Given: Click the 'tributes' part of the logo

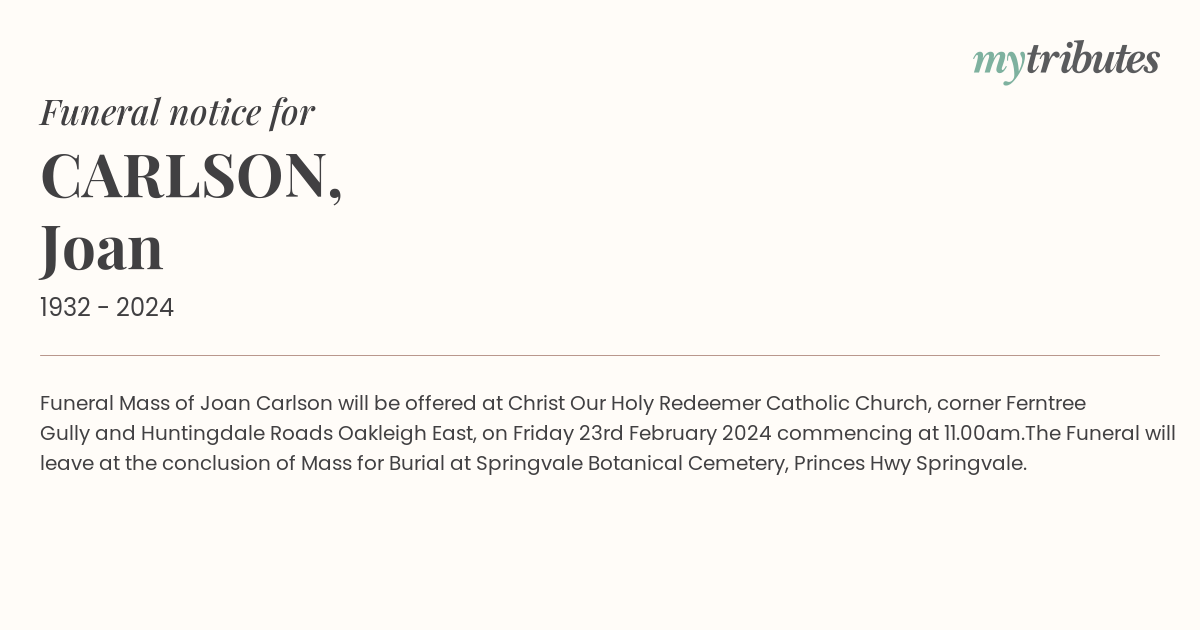Looking at the screenshot, I should (x=1092, y=59).
